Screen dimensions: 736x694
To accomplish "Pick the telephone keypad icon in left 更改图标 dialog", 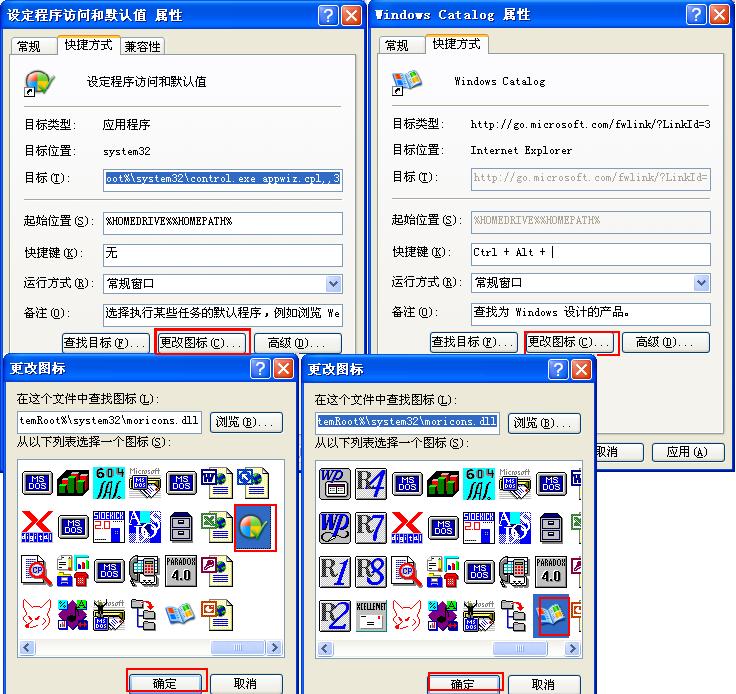I will pos(145,571).
